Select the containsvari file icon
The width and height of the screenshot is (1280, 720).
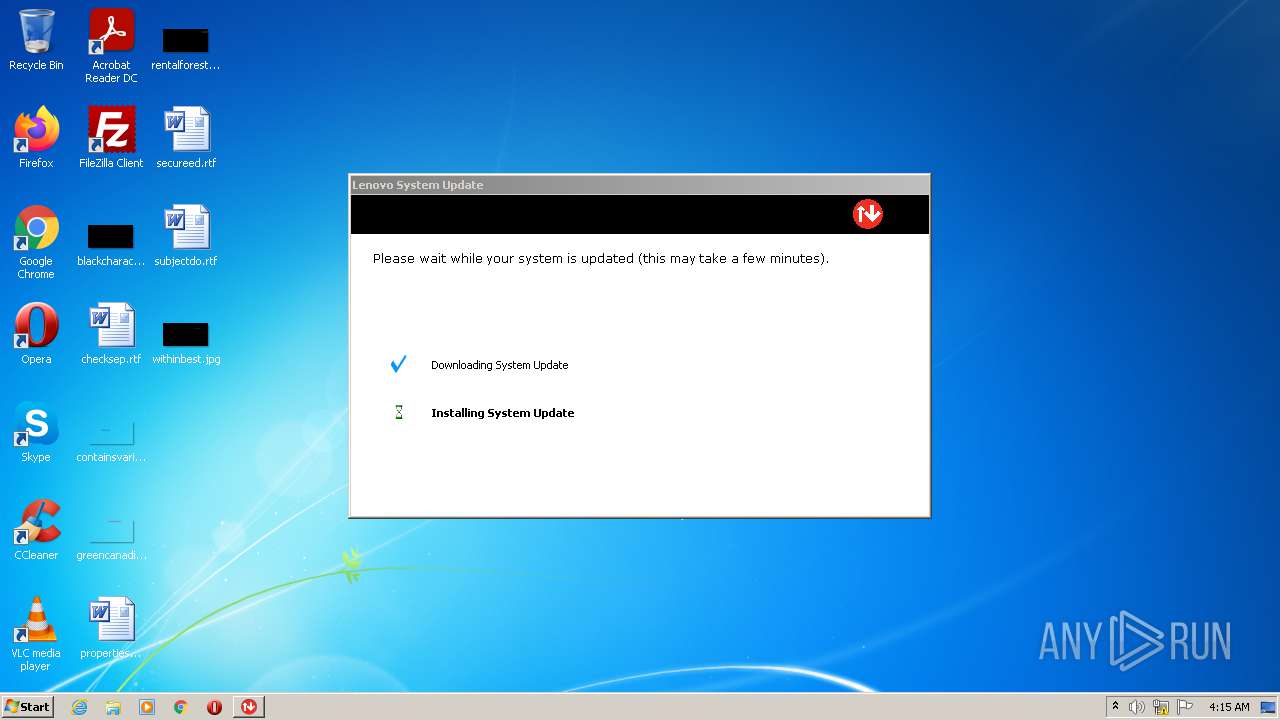(x=111, y=441)
